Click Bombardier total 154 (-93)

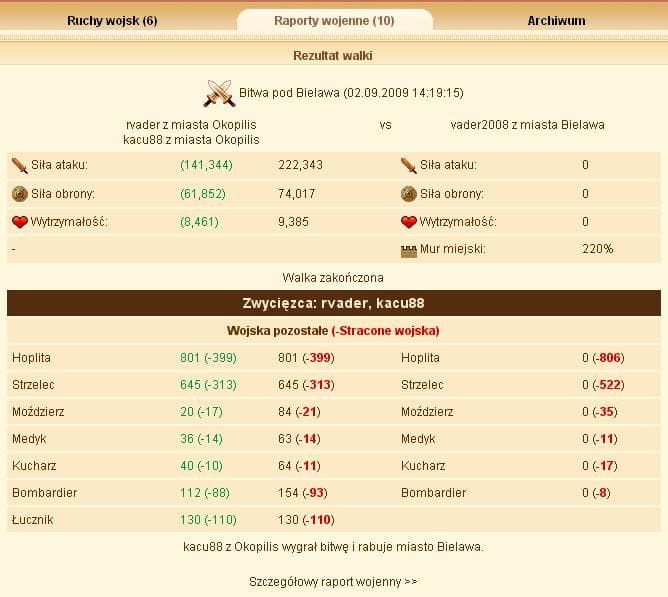pos(303,493)
